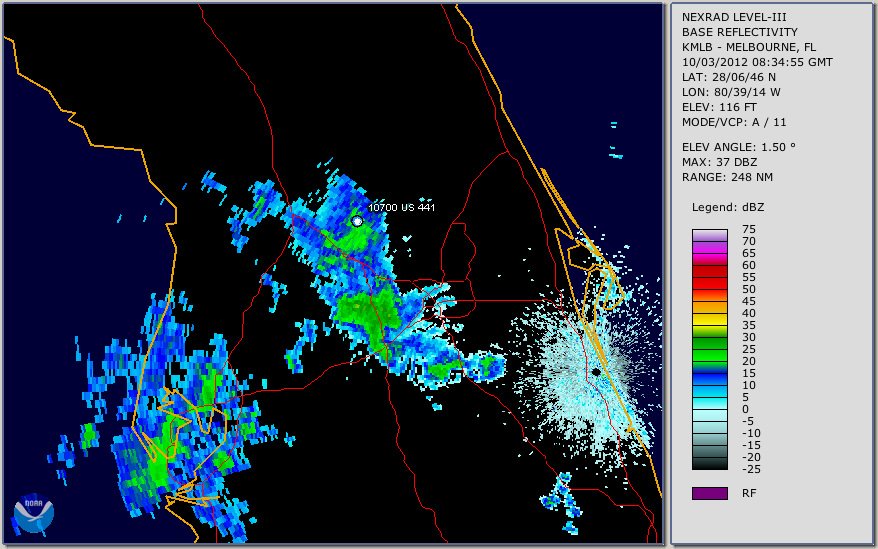Screen dimensions: 878x549
Task: Select the RANGE: 248 NM text
Action: click(727, 178)
